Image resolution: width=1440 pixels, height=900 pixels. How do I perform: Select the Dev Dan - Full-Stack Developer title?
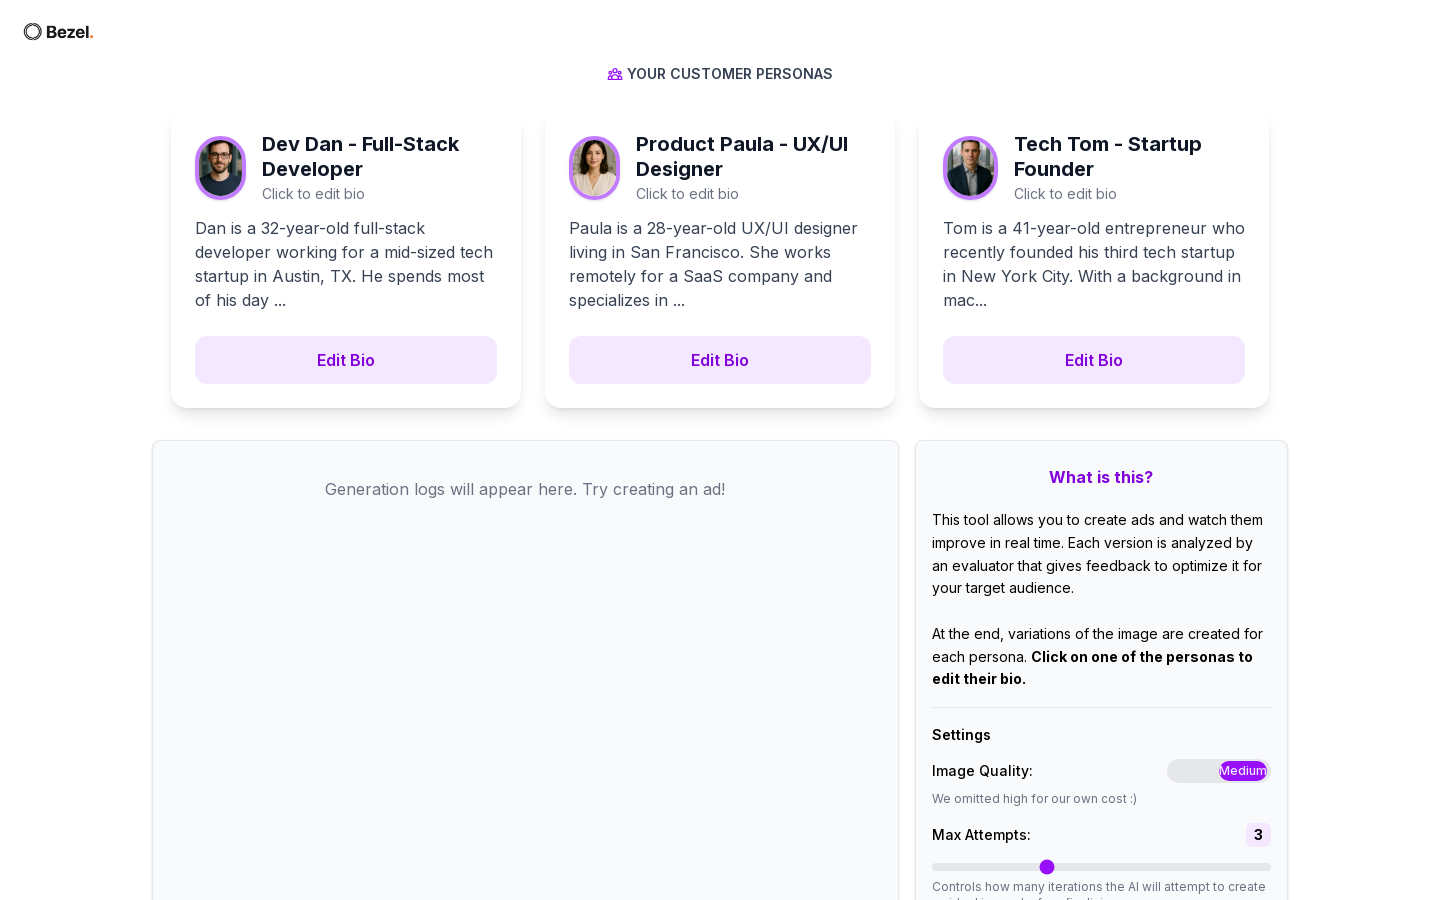(360, 157)
